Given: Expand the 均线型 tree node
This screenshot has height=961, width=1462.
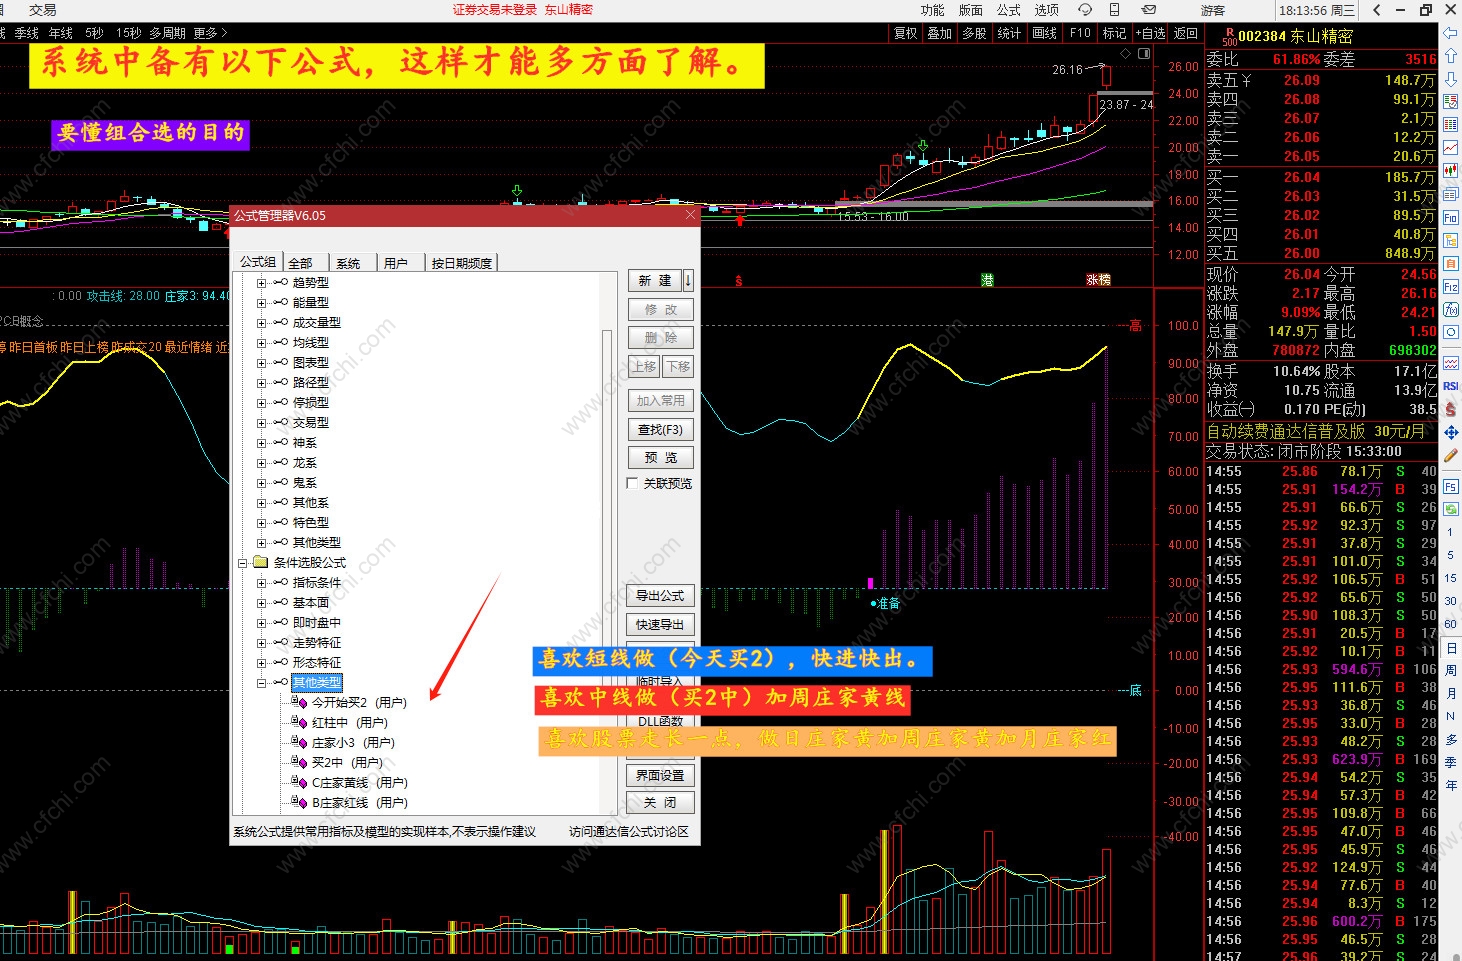Looking at the screenshot, I should coord(261,343).
